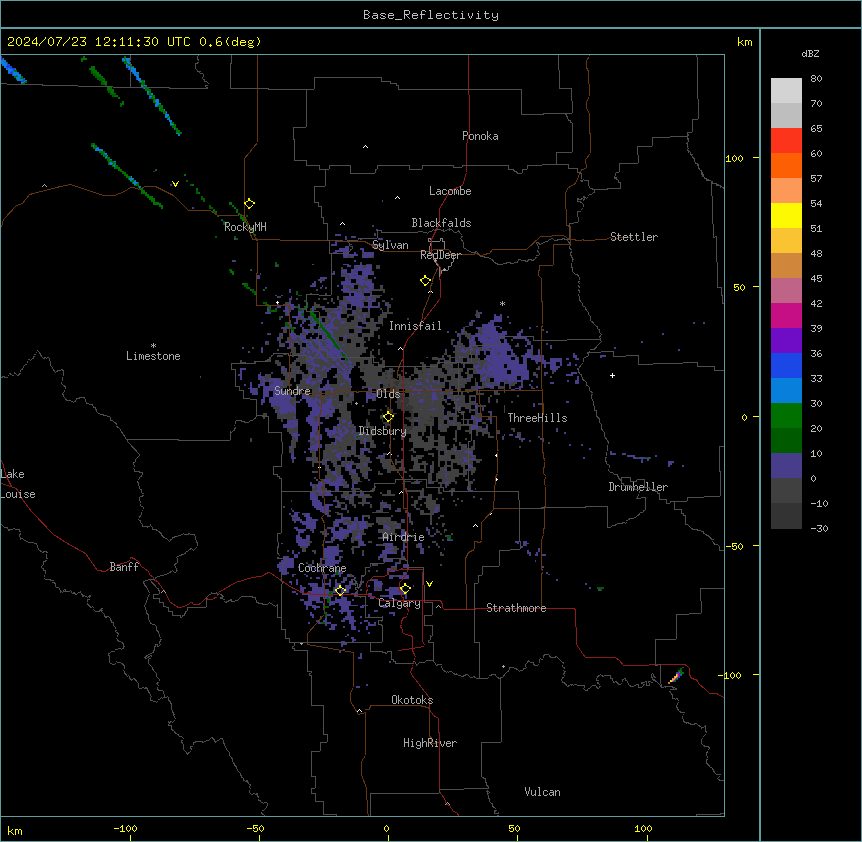Click the yellow station marker below Cochrane
Screen dimensions: 862x842
[340, 590]
